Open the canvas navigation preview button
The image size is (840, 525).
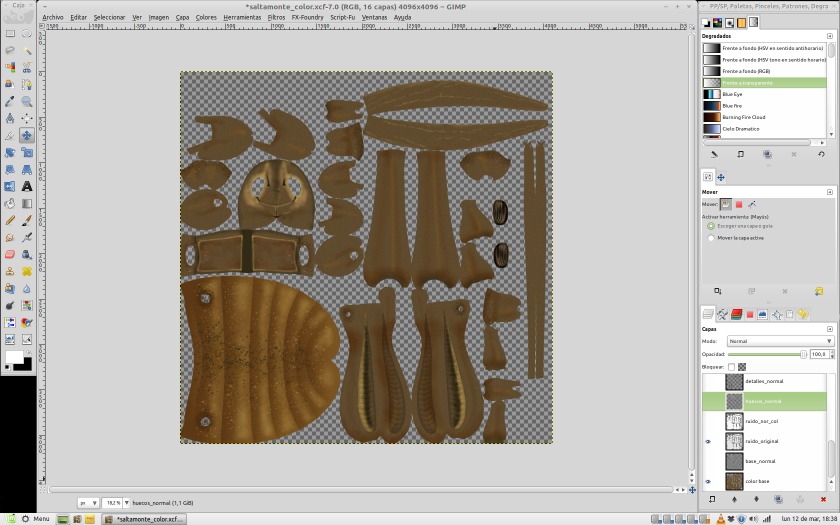point(692,490)
